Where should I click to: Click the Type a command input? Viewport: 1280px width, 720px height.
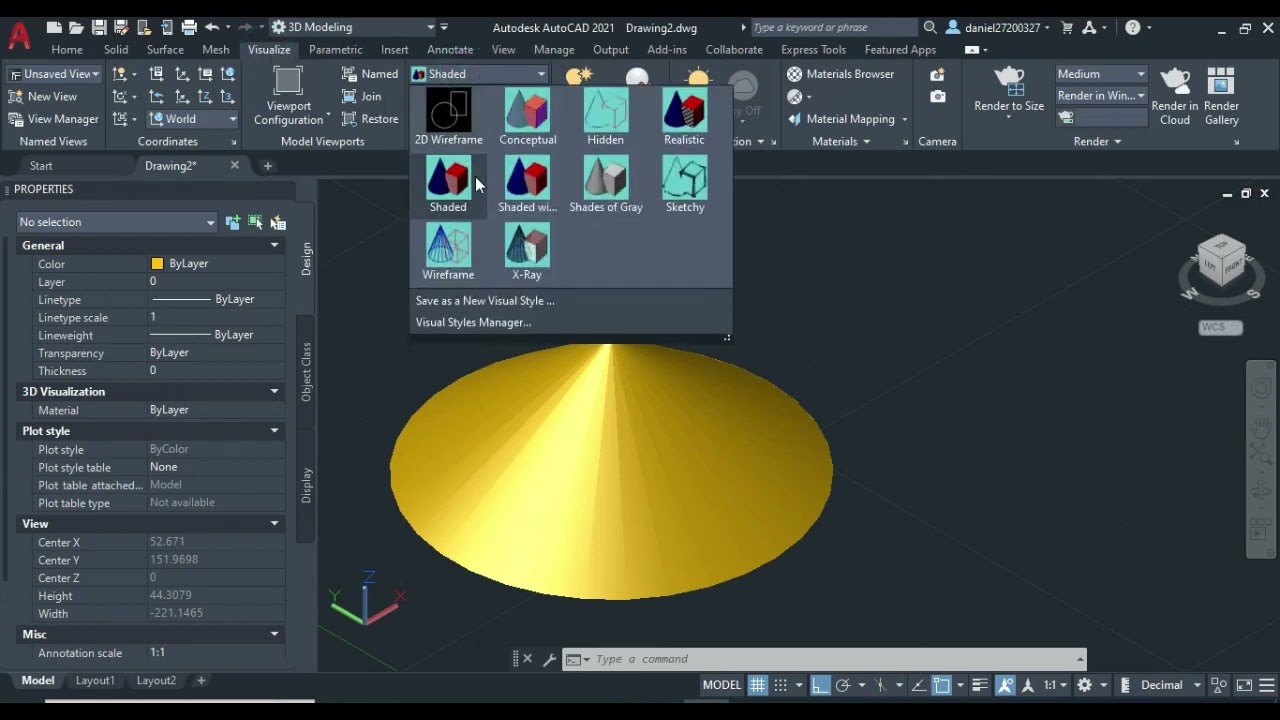click(x=835, y=659)
